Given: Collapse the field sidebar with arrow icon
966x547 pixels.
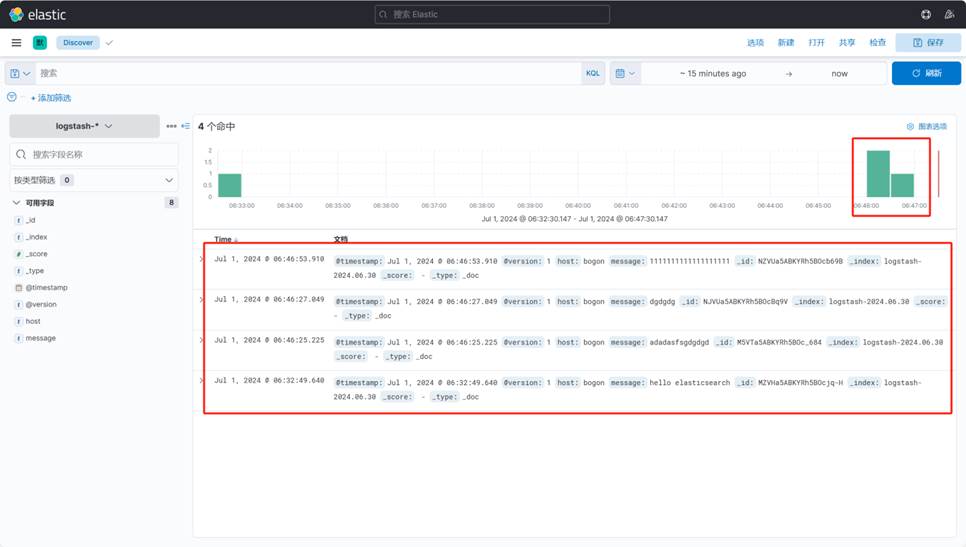Looking at the screenshot, I should [185, 126].
